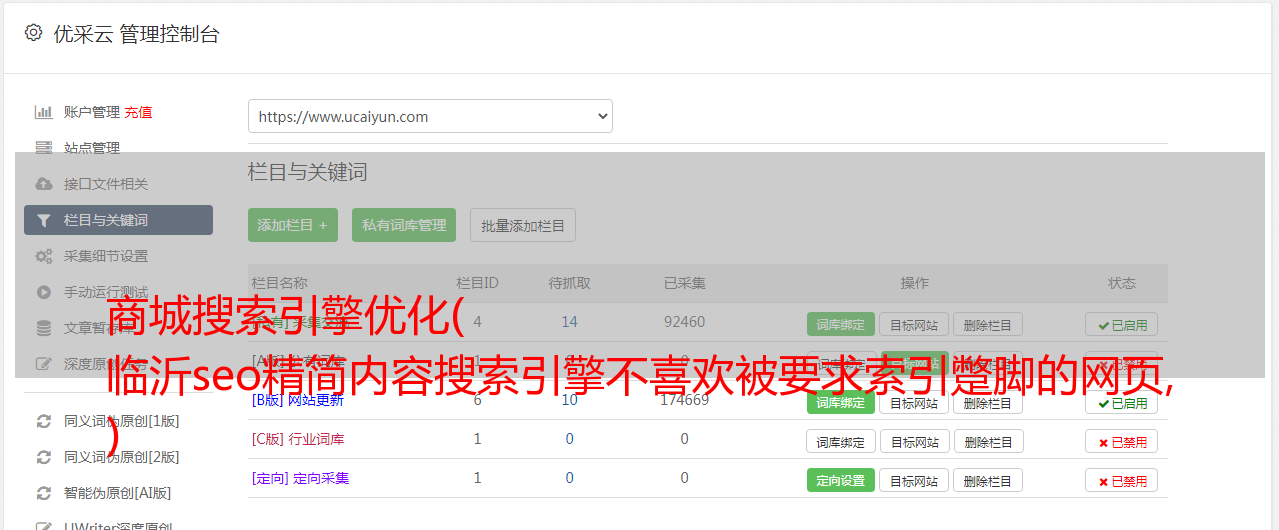Go to 接口文件相关 in the sidebar
The height and width of the screenshot is (530, 1279).
[106, 184]
